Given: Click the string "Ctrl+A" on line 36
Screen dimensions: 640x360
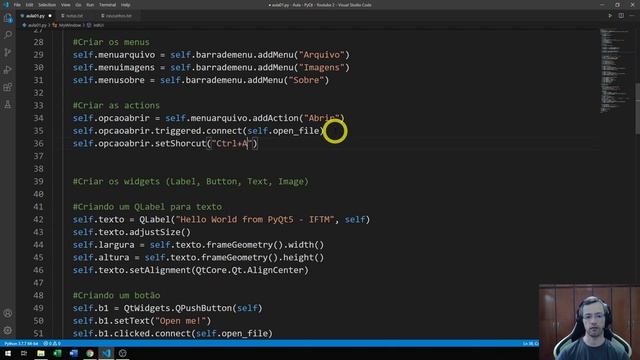Looking at the screenshot, I should coord(232,143).
